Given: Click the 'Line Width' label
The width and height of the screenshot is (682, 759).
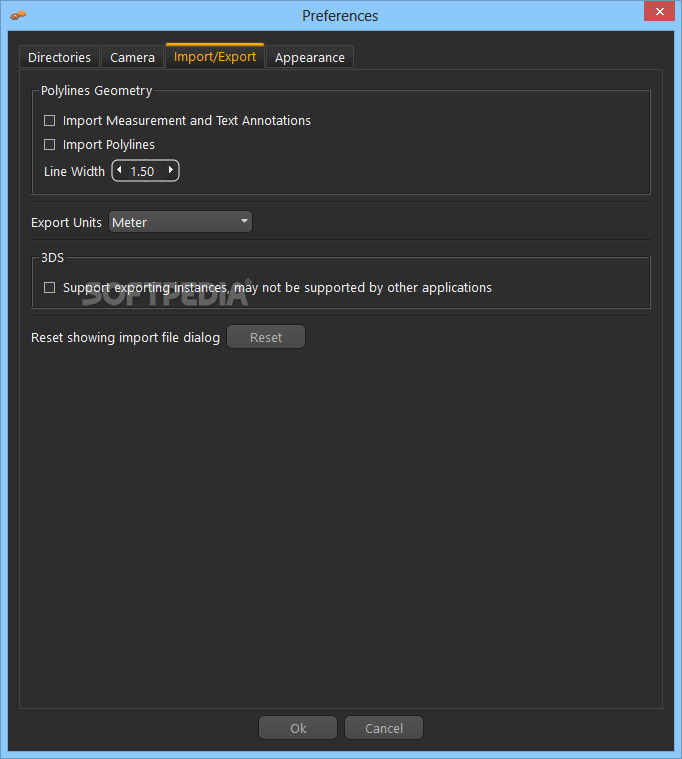Looking at the screenshot, I should pos(74,171).
